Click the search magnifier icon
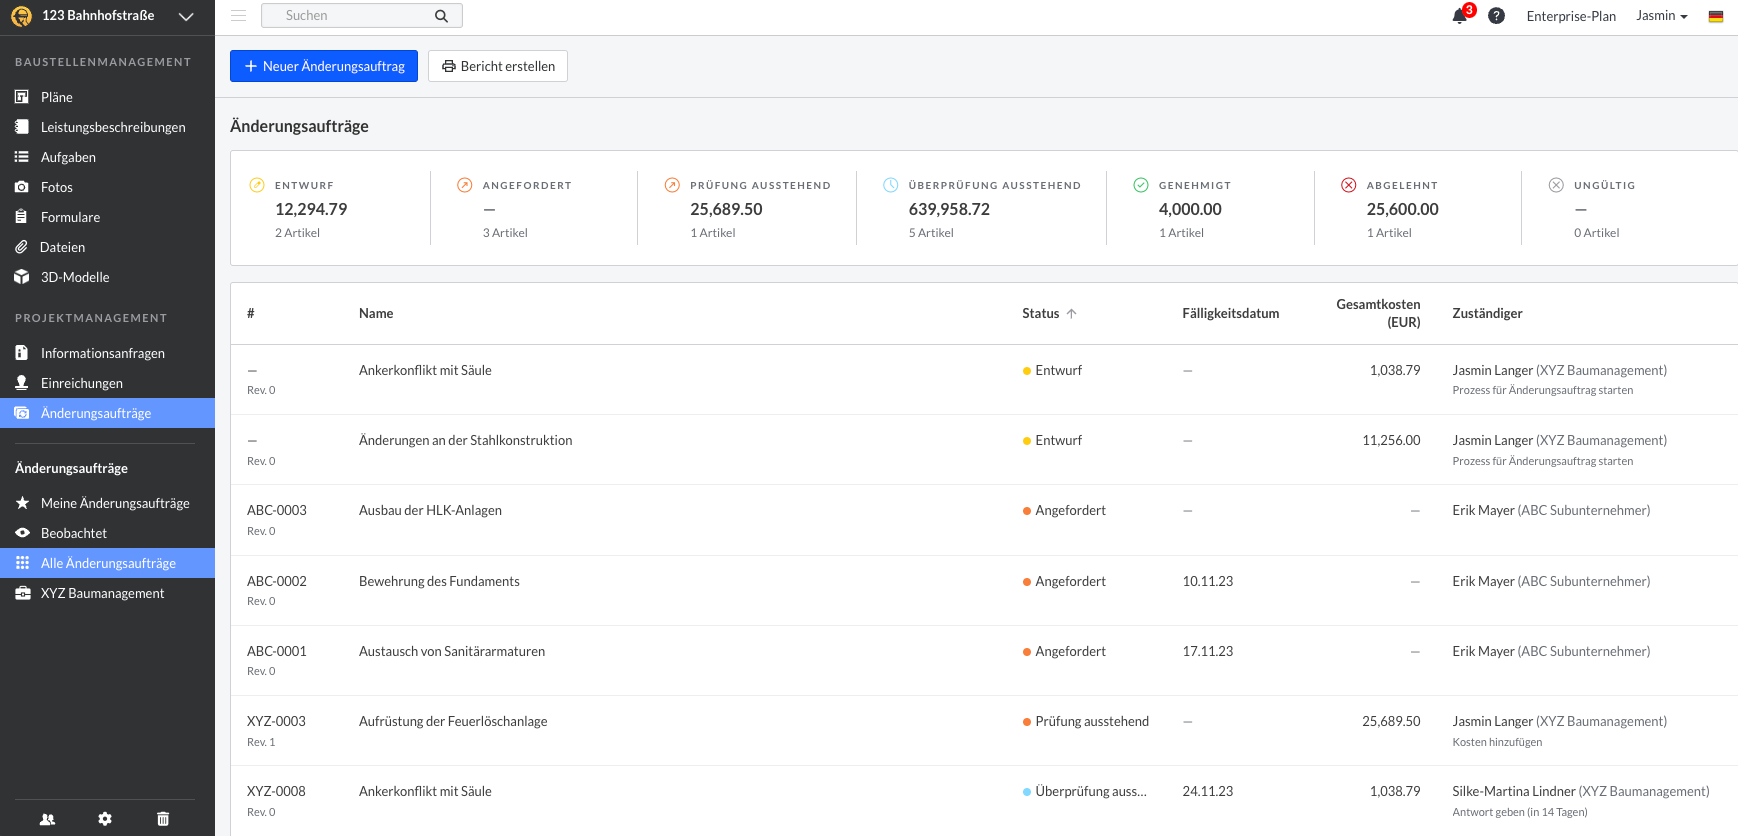1738x836 pixels. point(441,16)
